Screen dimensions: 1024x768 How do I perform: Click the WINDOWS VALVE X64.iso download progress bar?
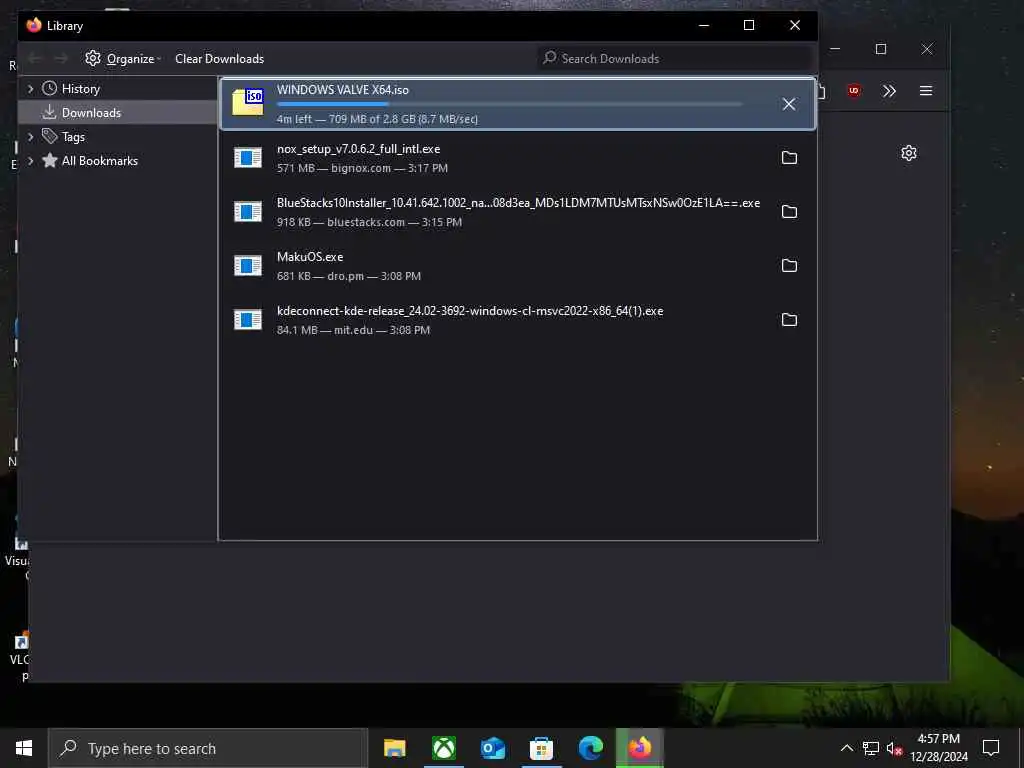point(509,104)
